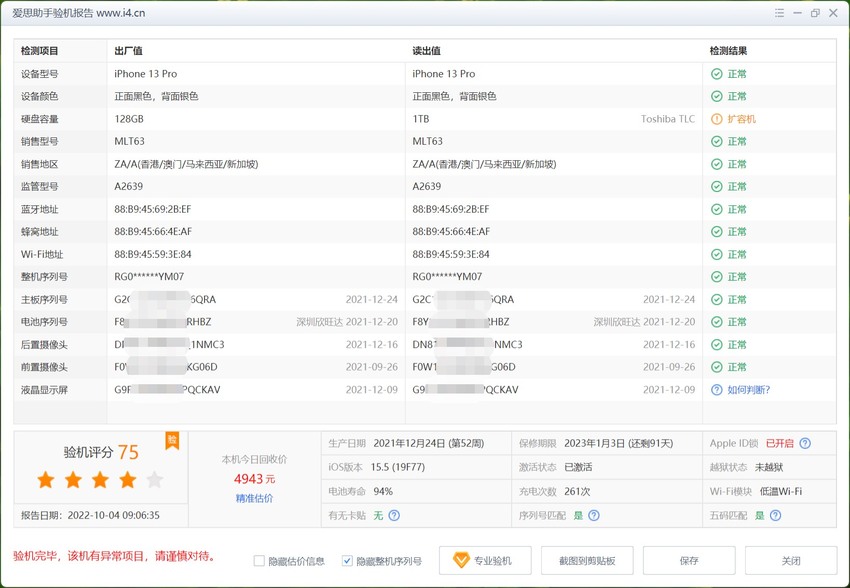The width and height of the screenshot is (850, 588).
Task: Click the report date 2022-10-04 09:06:35
Action: [114, 515]
